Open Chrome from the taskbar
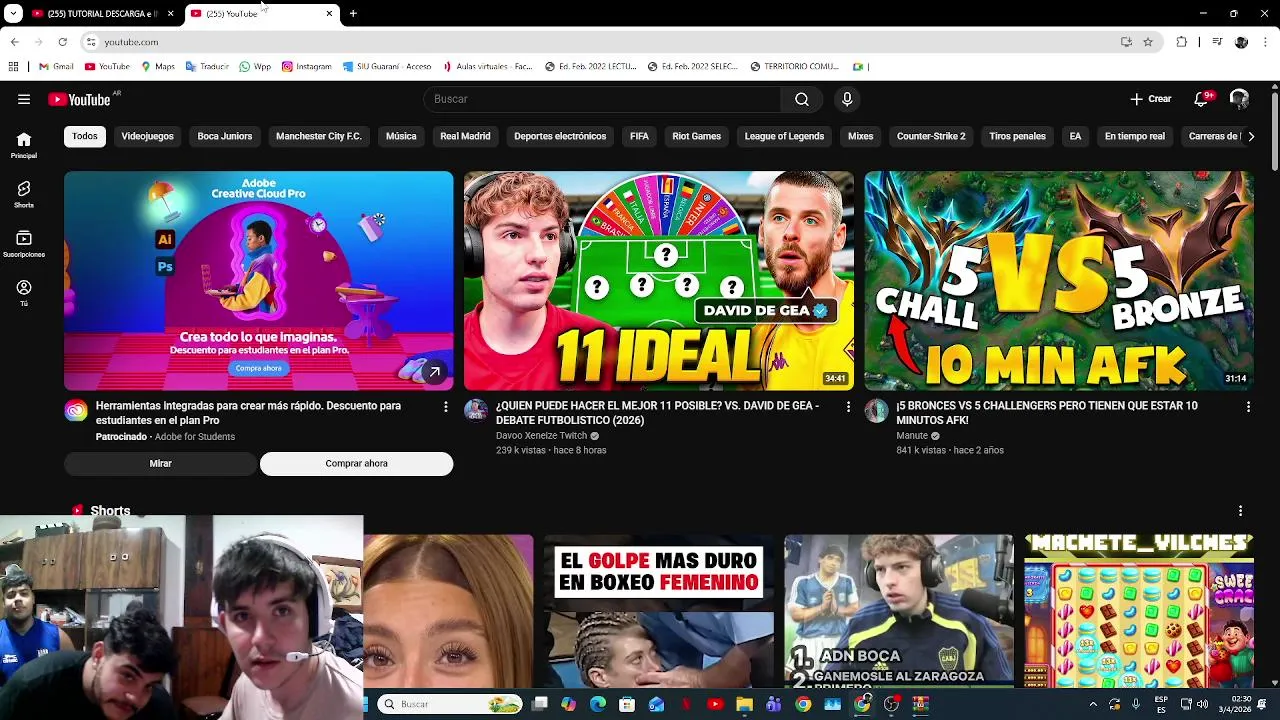This screenshot has height=720, width=1280. [803, 704]
